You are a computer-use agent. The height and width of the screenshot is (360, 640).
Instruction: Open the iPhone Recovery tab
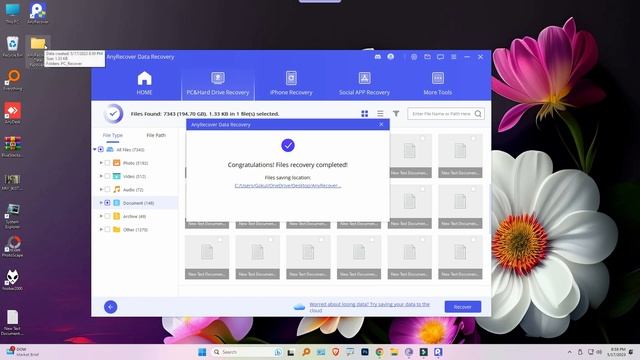291,84
